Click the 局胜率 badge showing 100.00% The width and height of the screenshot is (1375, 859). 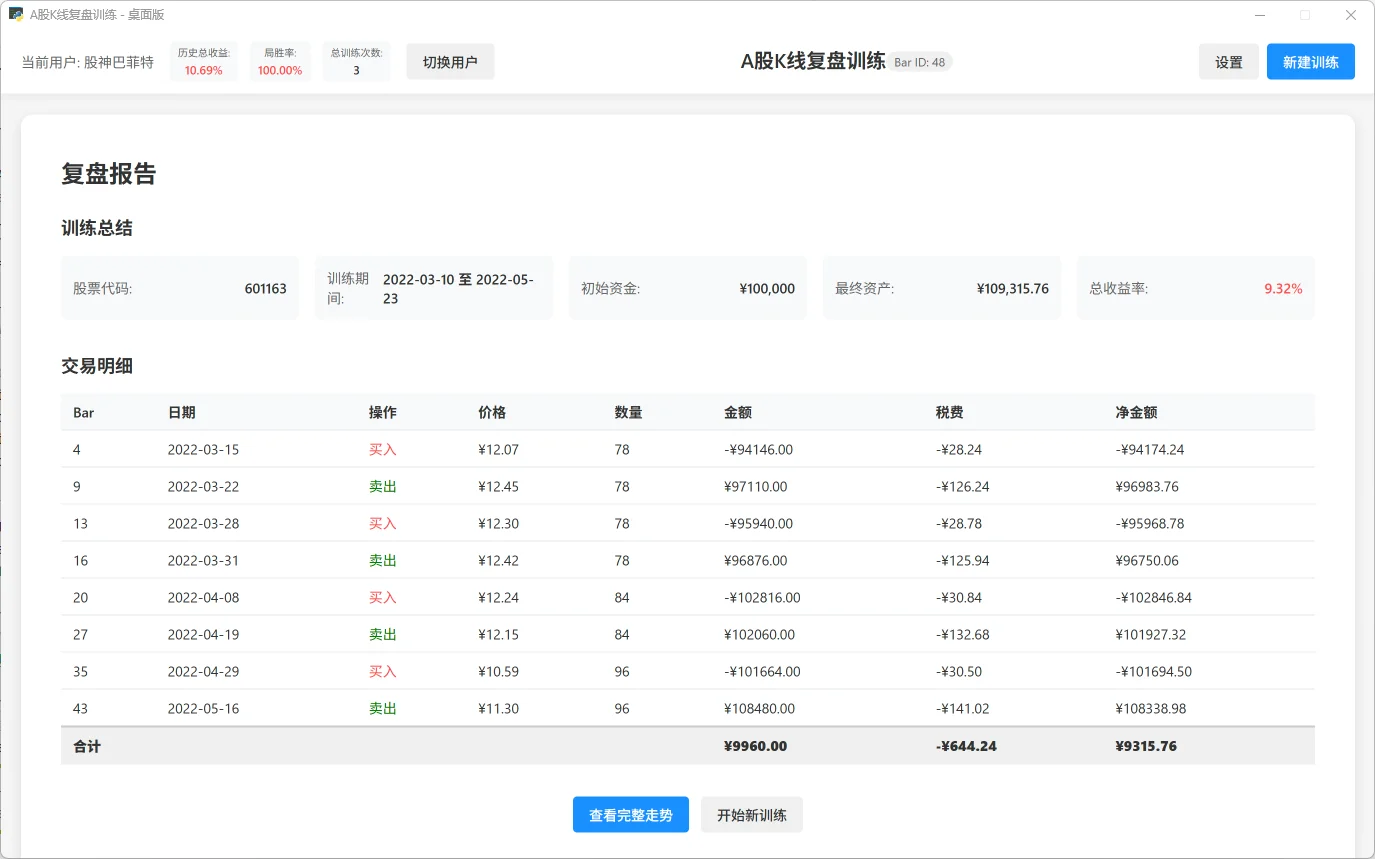pos(280,61)
